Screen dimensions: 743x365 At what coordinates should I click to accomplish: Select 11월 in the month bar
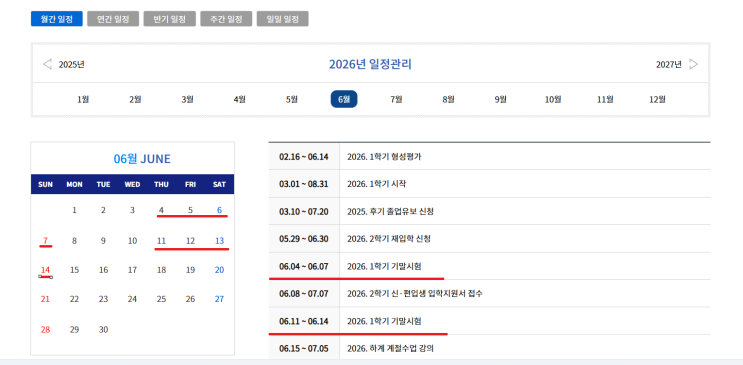(x=605, y=100)
